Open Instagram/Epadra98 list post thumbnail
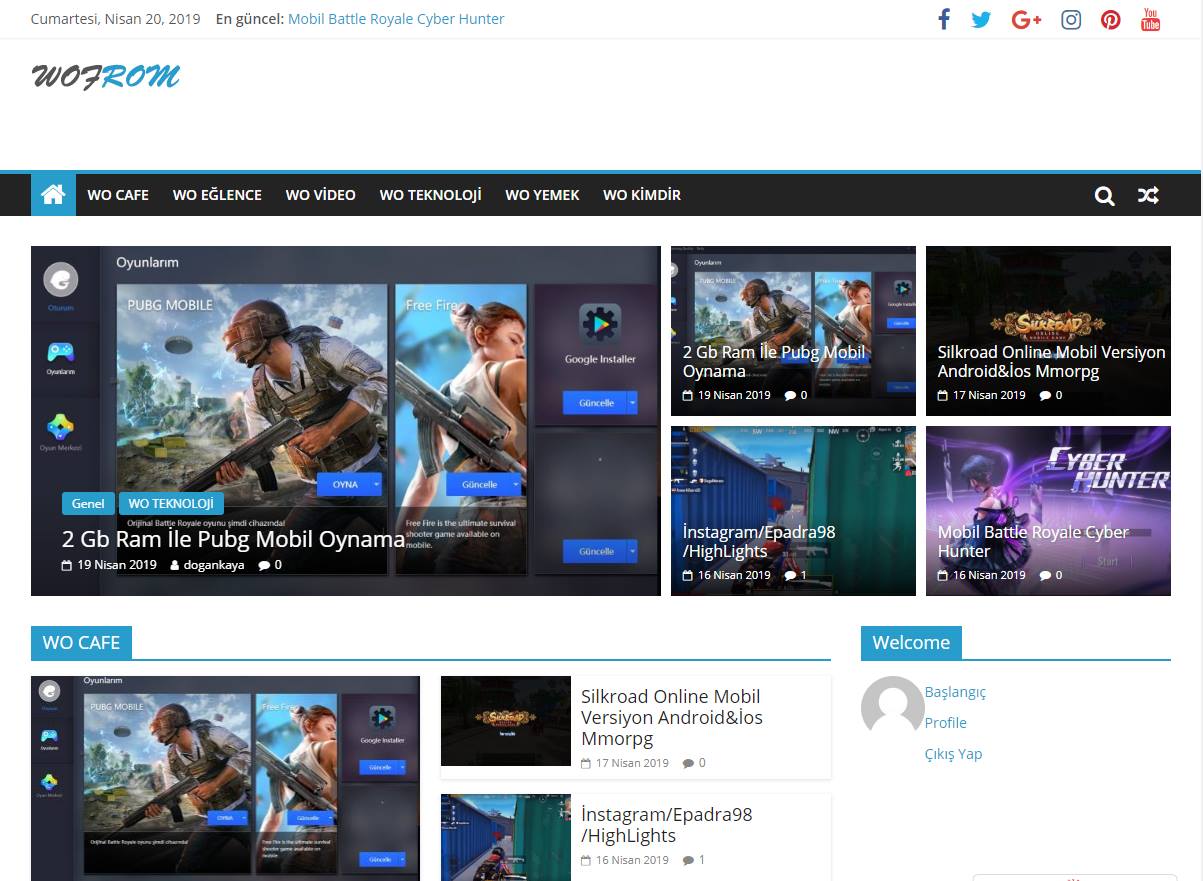 point(506,838)
